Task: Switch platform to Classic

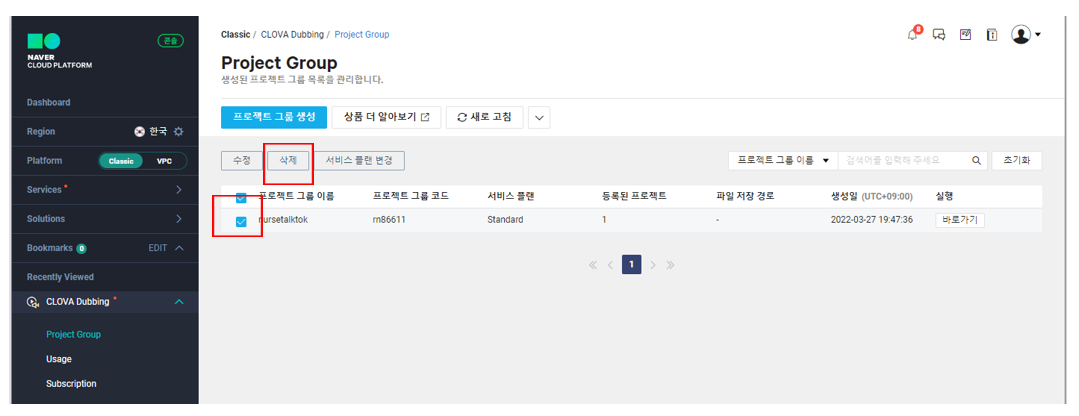Action: (x=121, y=161)
